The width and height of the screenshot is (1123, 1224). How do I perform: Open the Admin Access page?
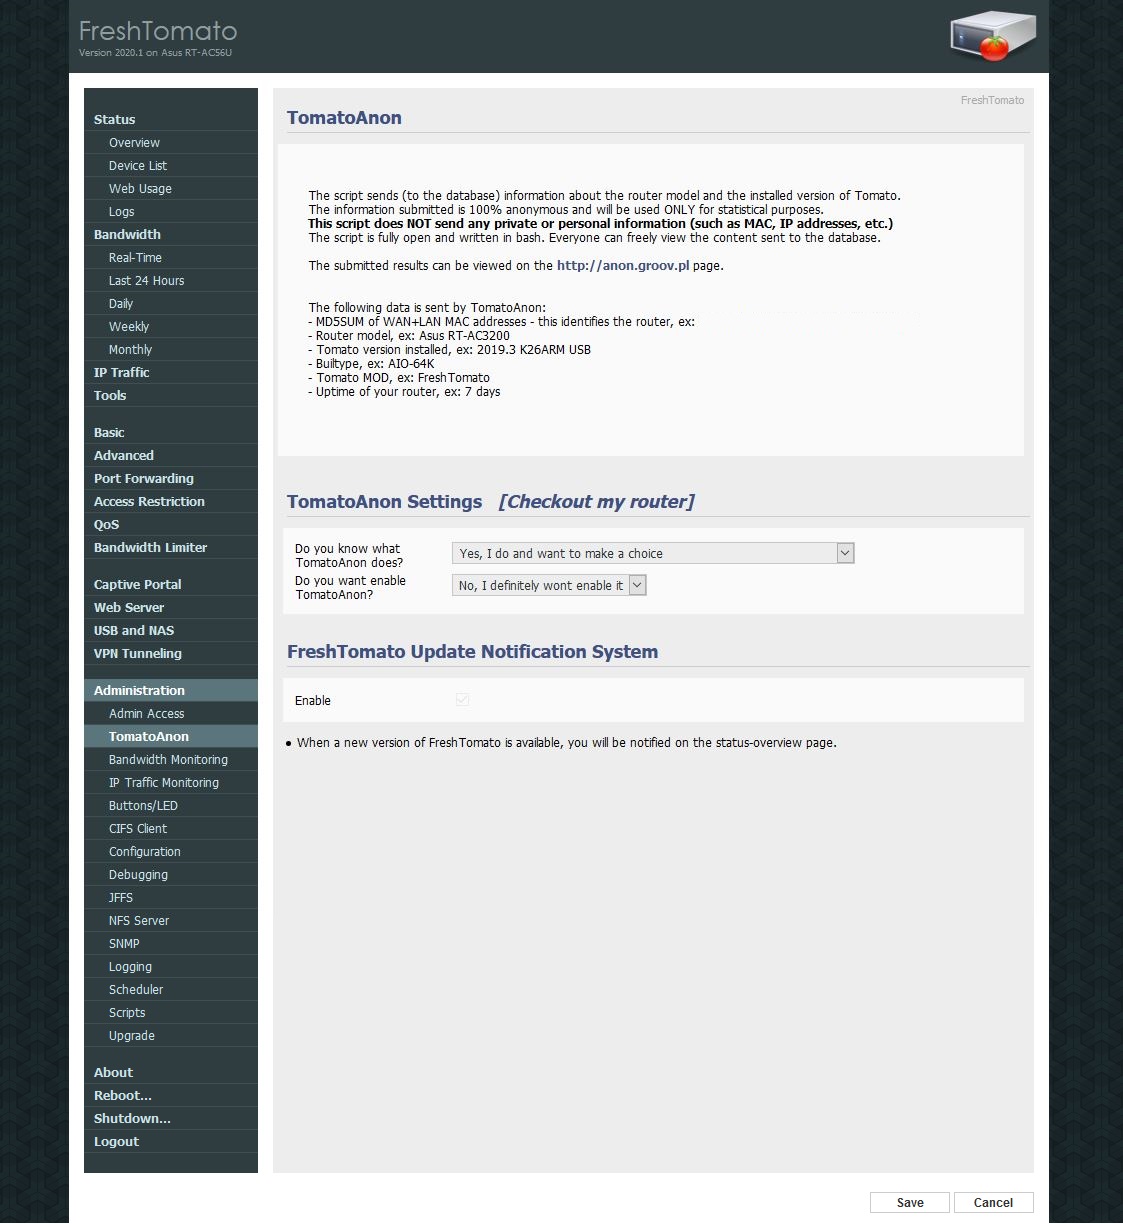pyautogui.click(x=171, y=714)
